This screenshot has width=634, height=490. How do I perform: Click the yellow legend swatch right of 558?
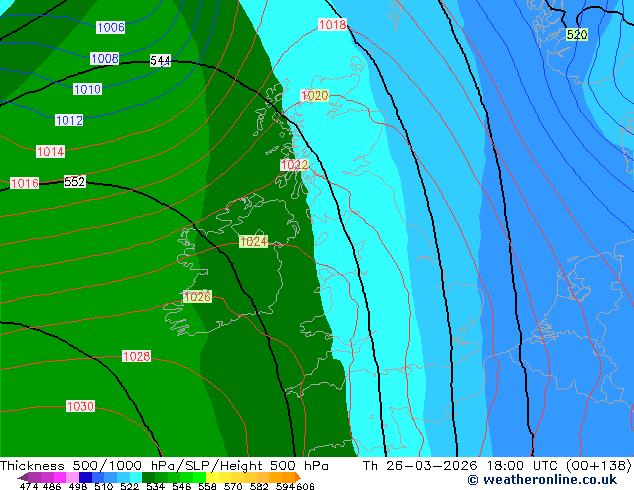tap(213, 477)
